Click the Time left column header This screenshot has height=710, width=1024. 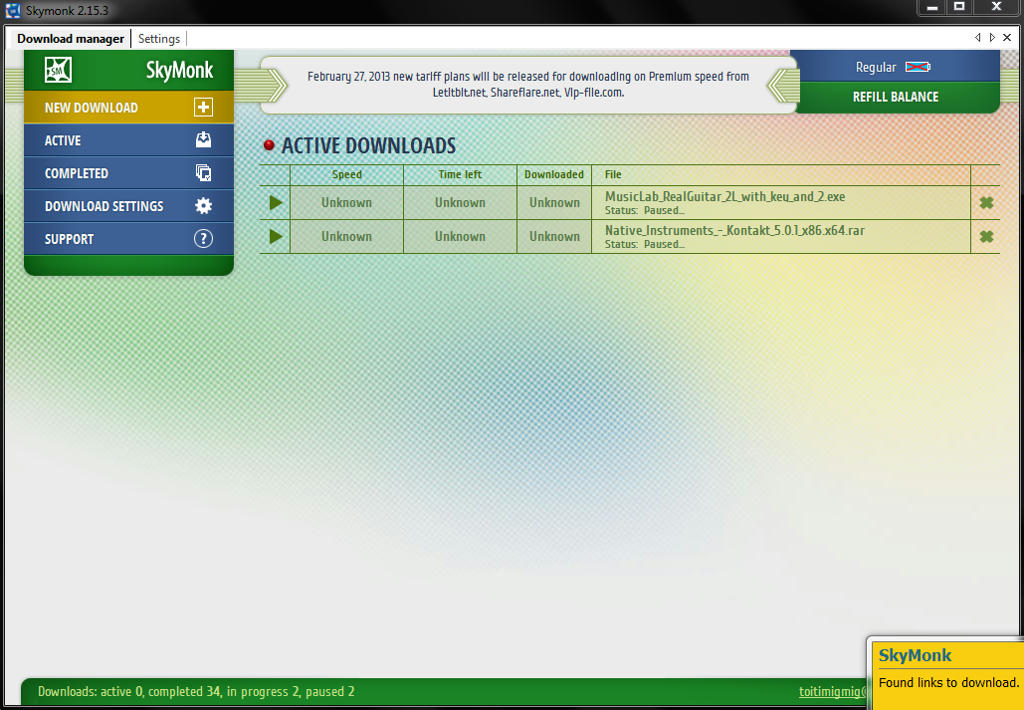point(460,174)
